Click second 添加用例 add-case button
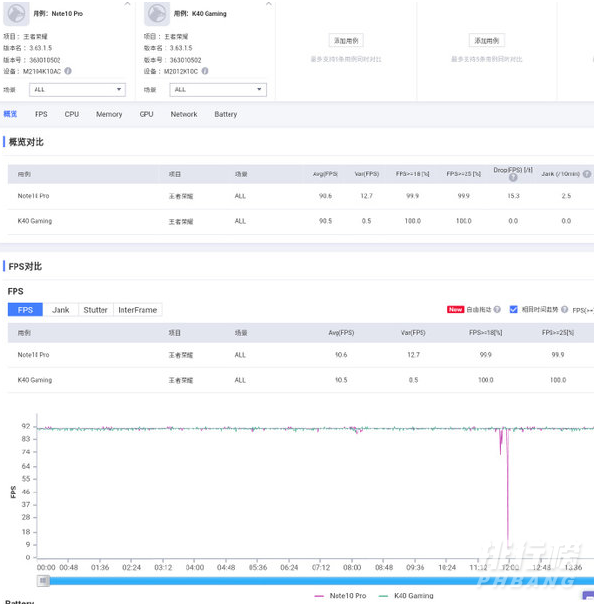Image resolution: width=597 pixels, height=604 pixels. (x=486, y=40)
